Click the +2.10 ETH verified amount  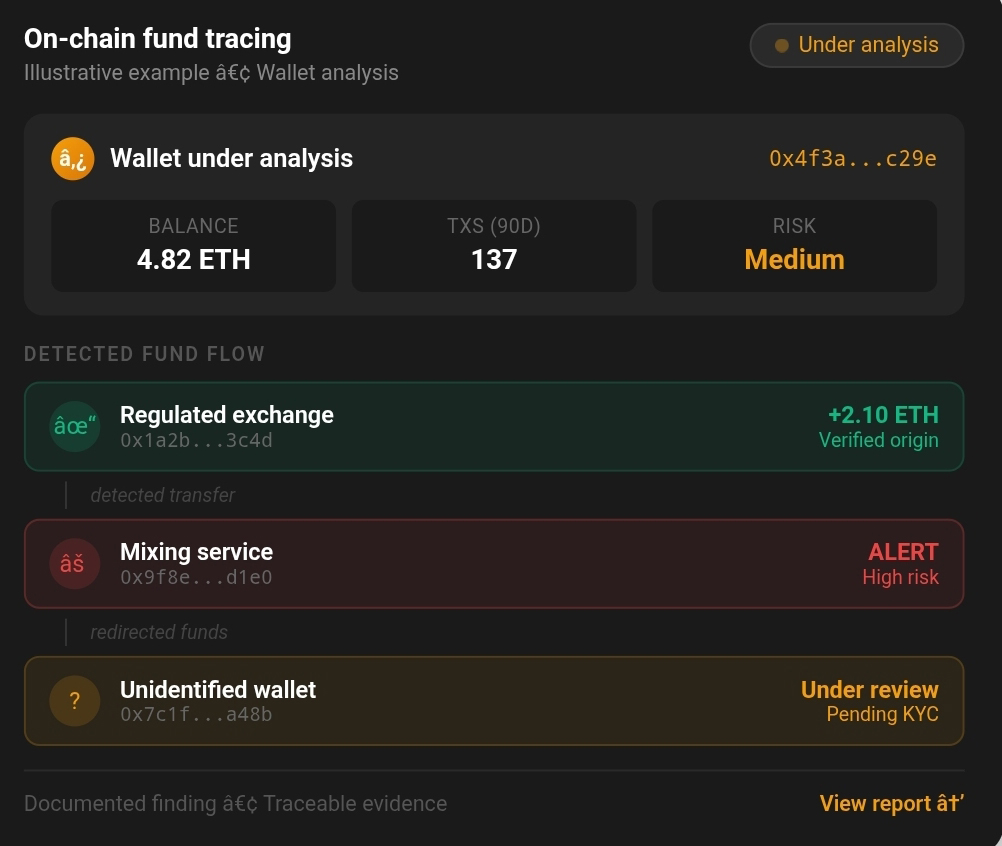click(883, 415)
